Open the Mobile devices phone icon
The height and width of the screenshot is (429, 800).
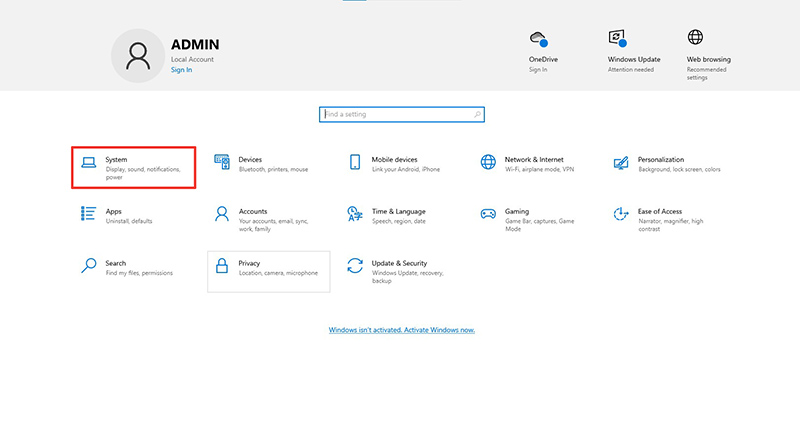click(355, 162)
